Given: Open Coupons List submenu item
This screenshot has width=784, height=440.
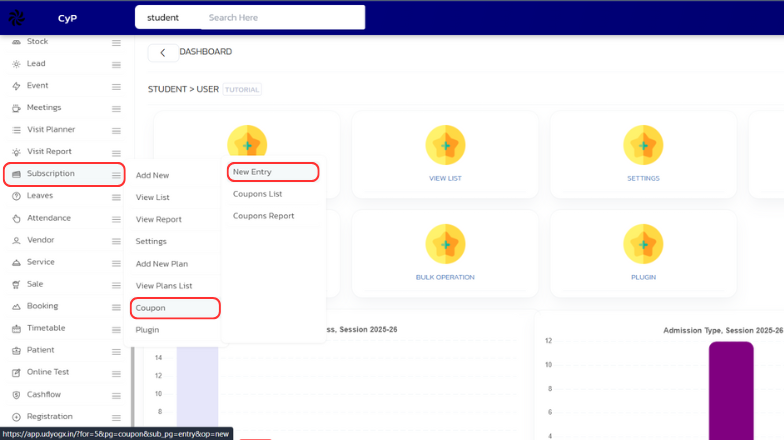Looking at the screenshot, I should coord(258,194).
